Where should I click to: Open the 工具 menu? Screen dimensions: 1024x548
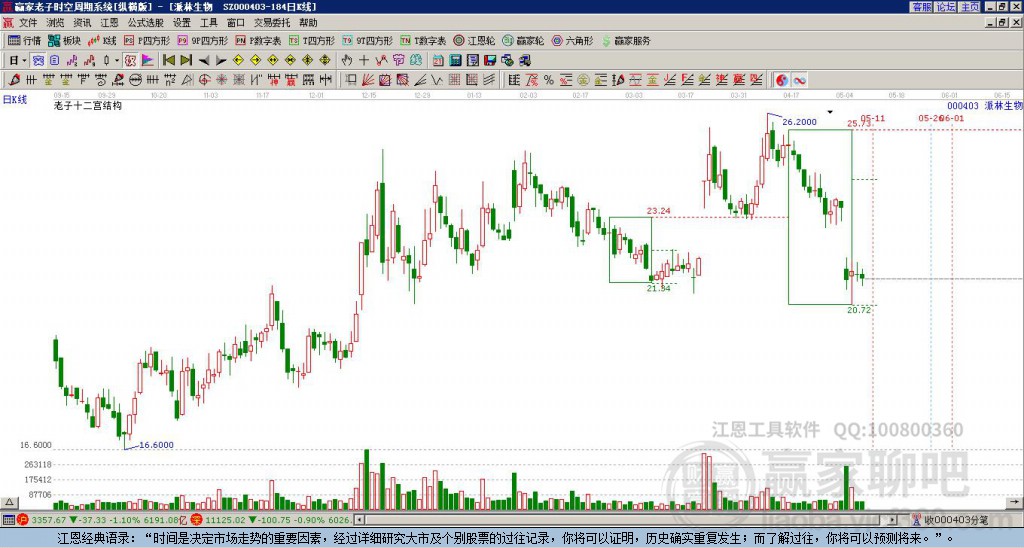click(209, 23)
